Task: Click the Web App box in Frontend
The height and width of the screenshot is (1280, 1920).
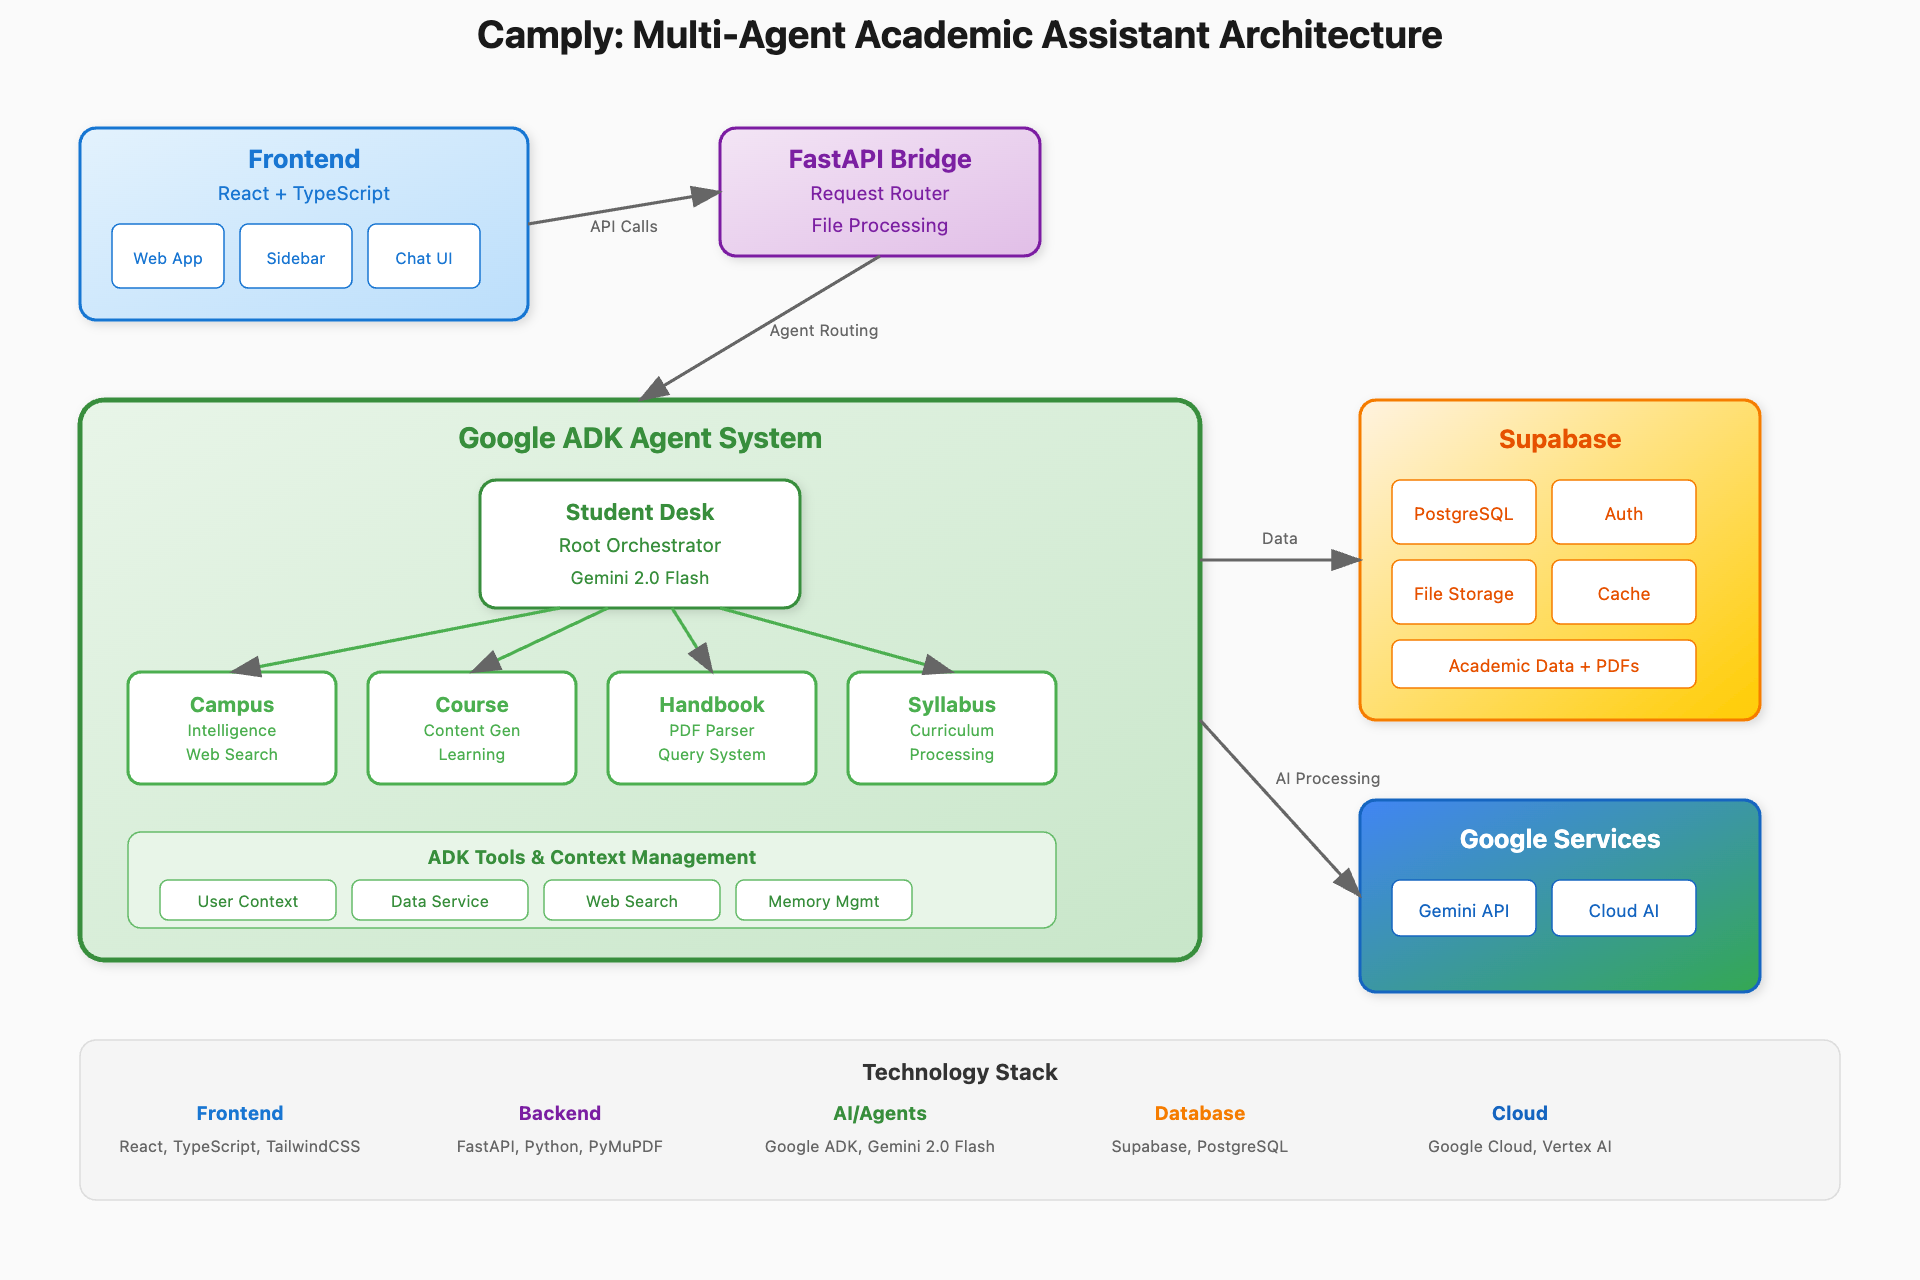Action: pos(168,257)
